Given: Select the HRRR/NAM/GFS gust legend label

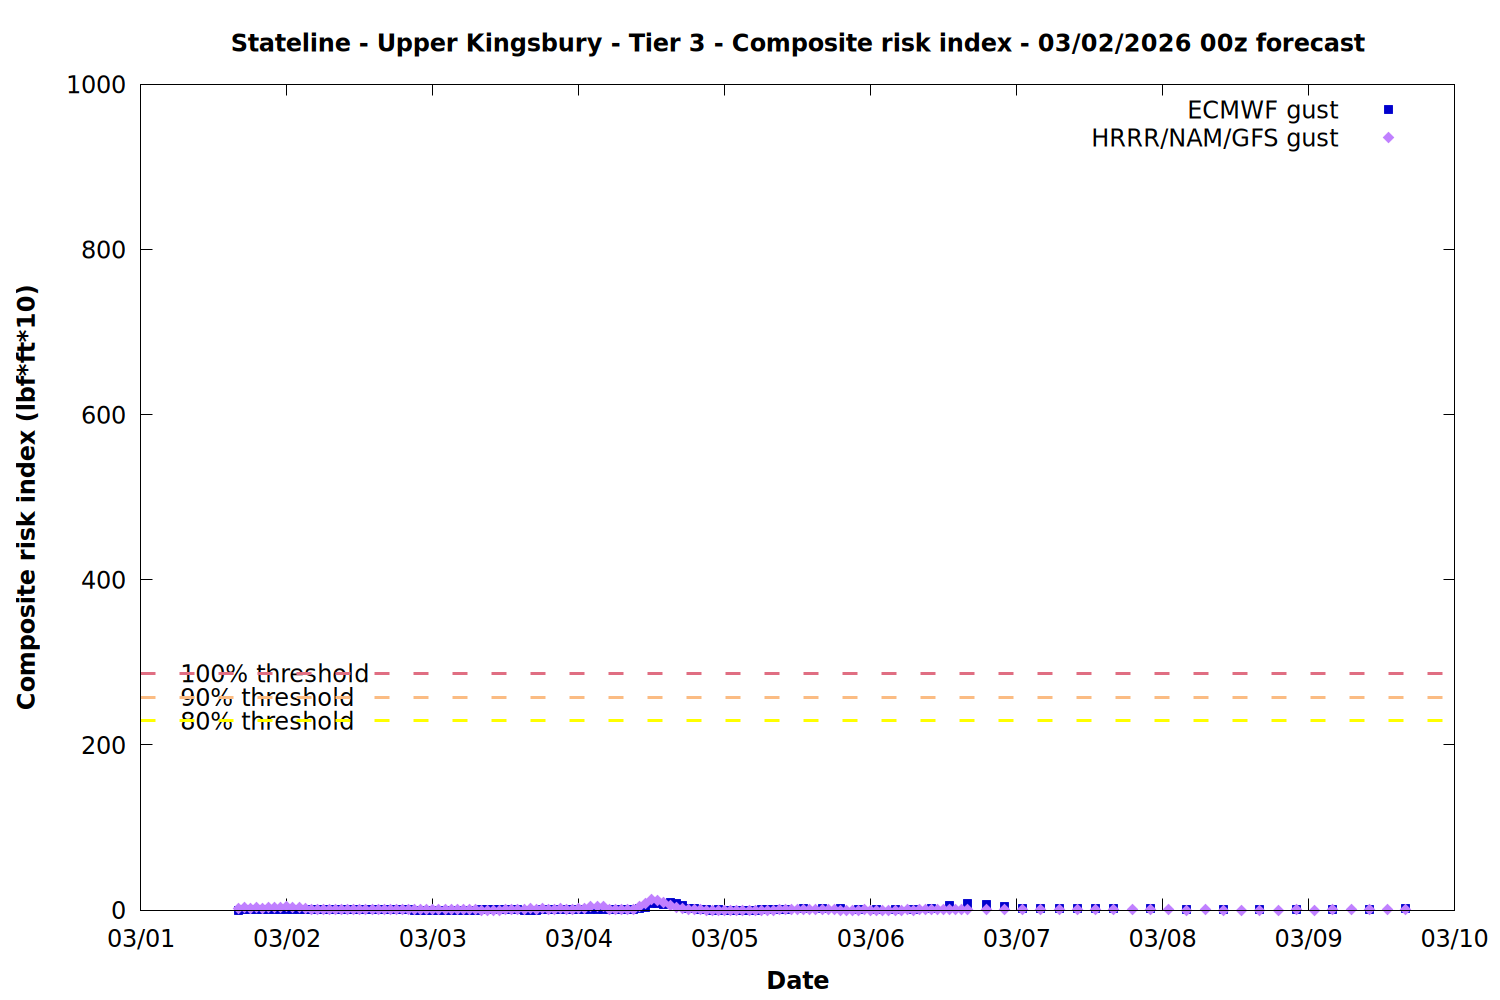Looking at the screenshot, I should click(1214, 138).
